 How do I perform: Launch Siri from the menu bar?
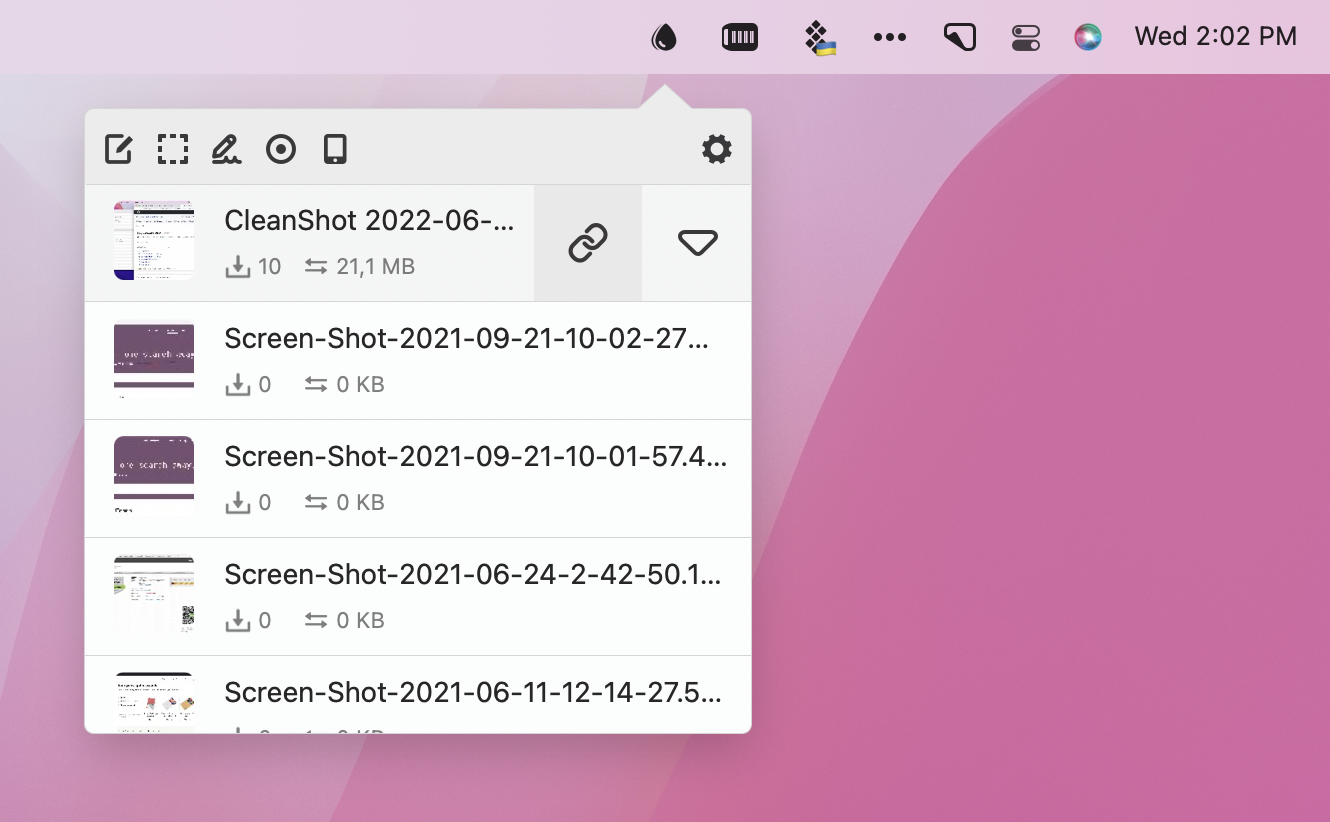[x=1088, y=38]
